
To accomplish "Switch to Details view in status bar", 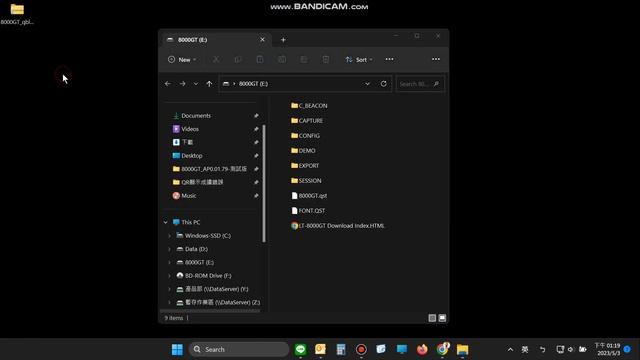I will coord(432,318).
